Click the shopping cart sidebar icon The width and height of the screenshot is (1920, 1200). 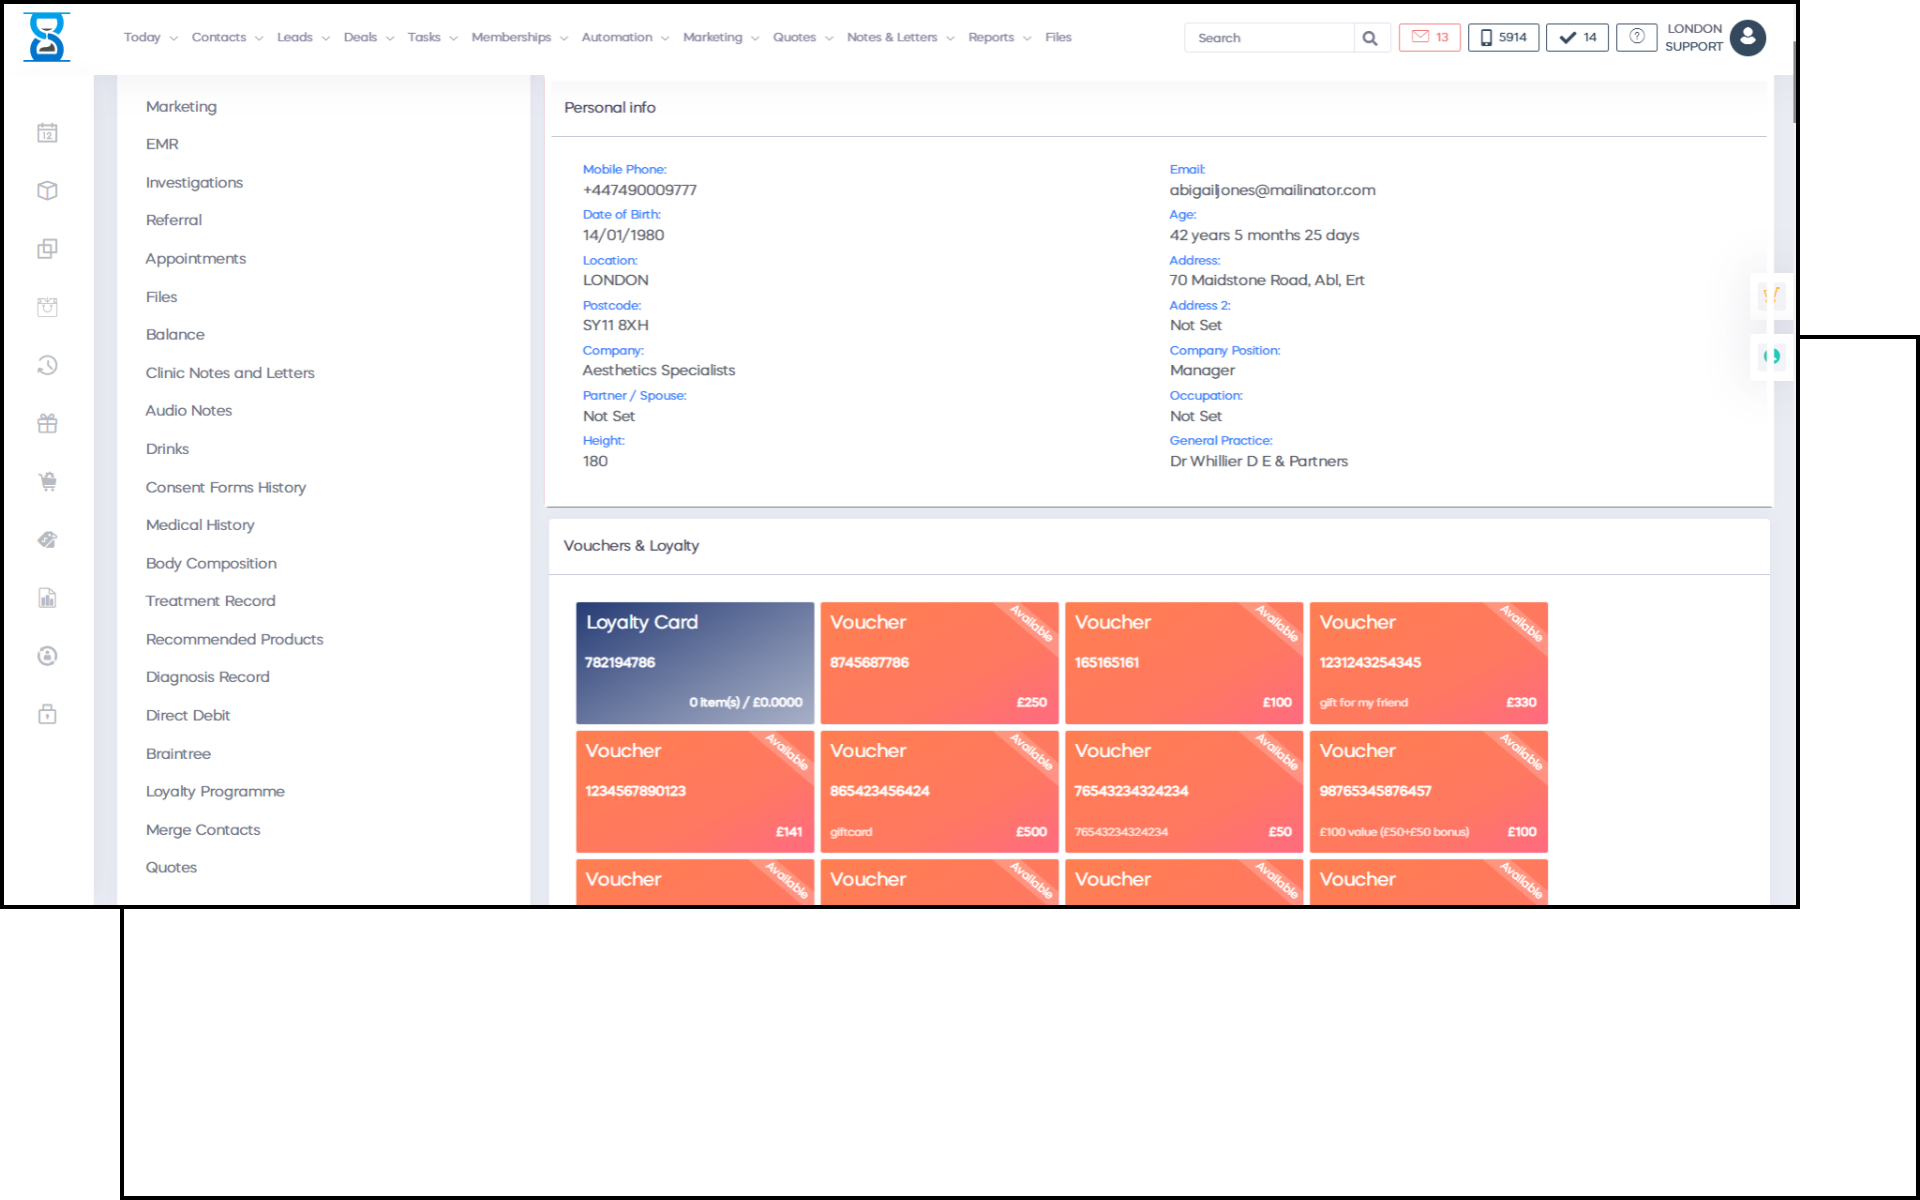pos(47,481)
